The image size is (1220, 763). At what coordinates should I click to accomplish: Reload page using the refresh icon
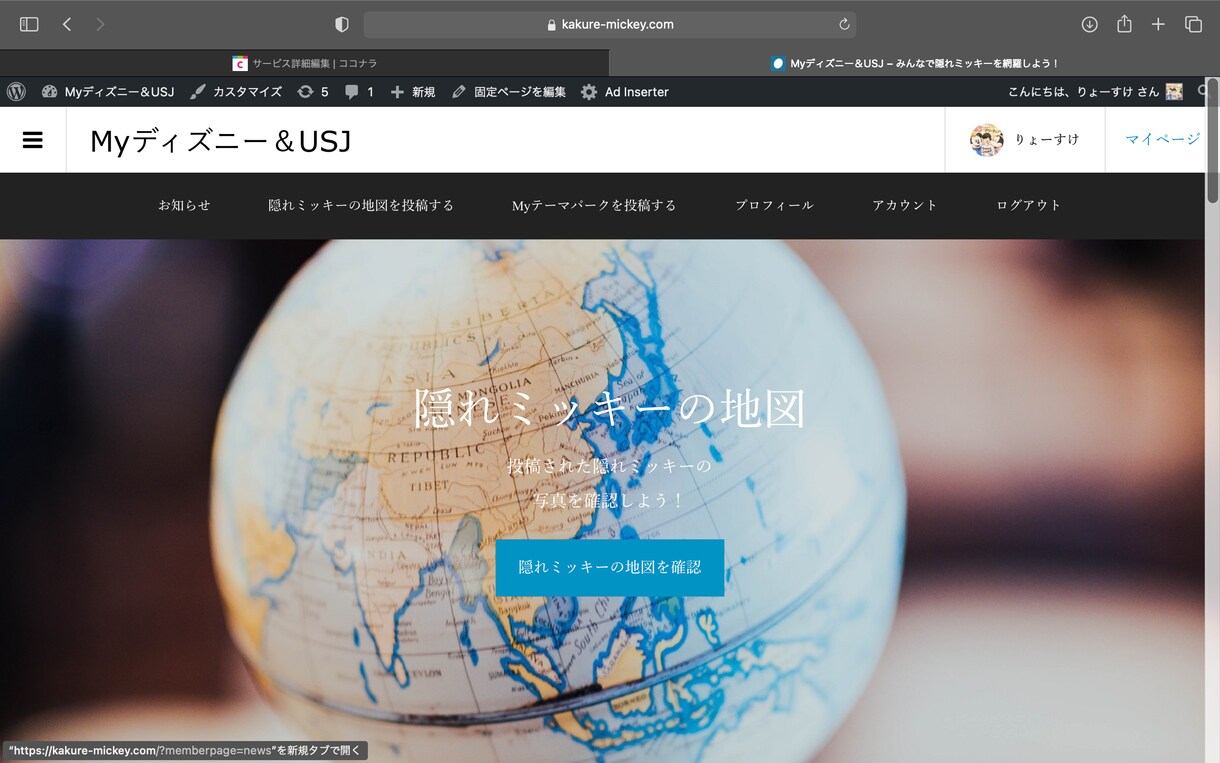click(x=844, y=24)
